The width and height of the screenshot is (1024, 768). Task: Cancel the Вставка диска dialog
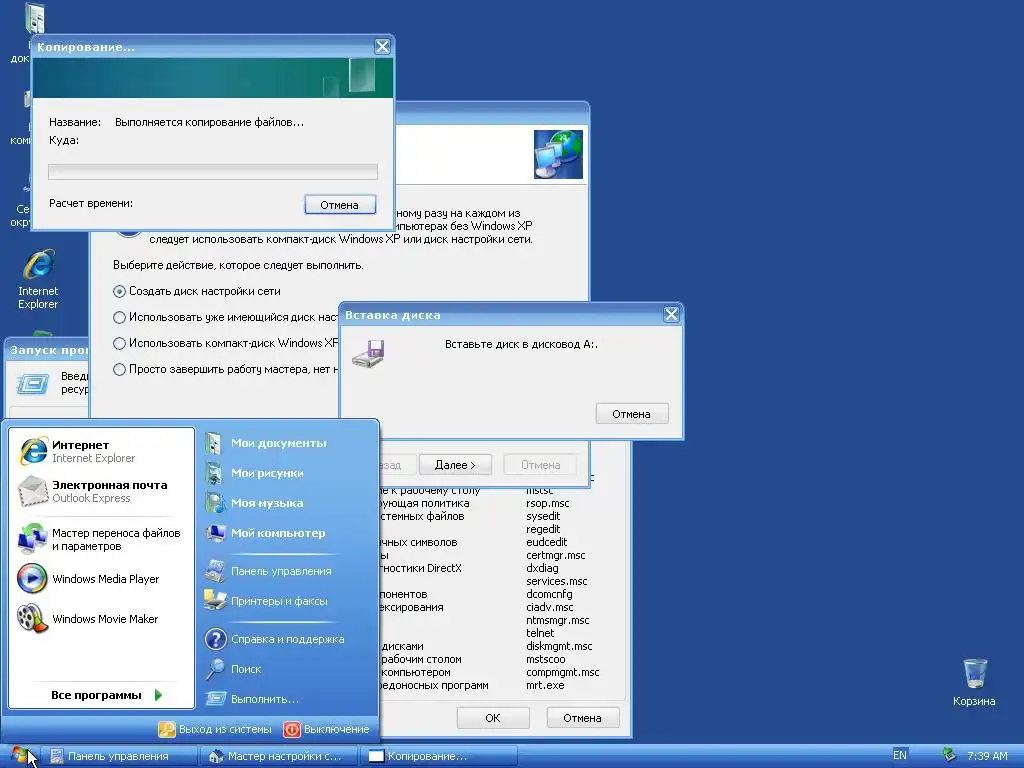tap(632, 413)
